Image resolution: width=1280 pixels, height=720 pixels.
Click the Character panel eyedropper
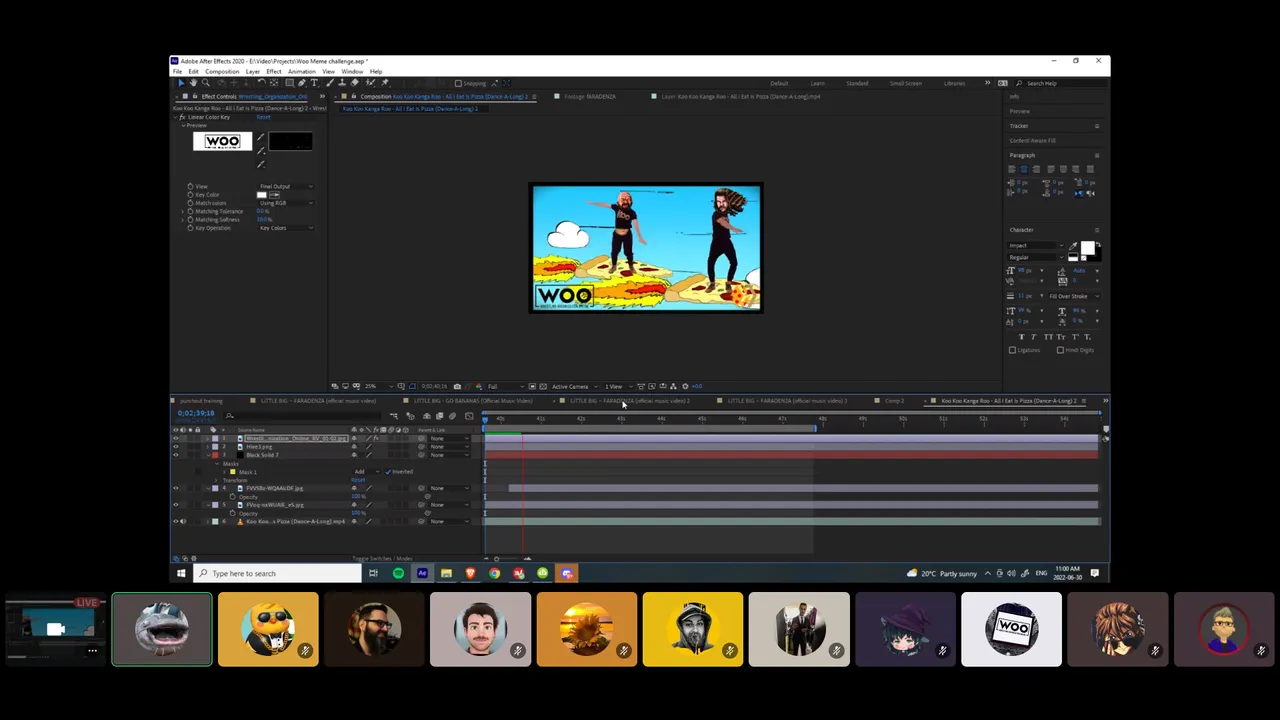tap(1073, 246)
